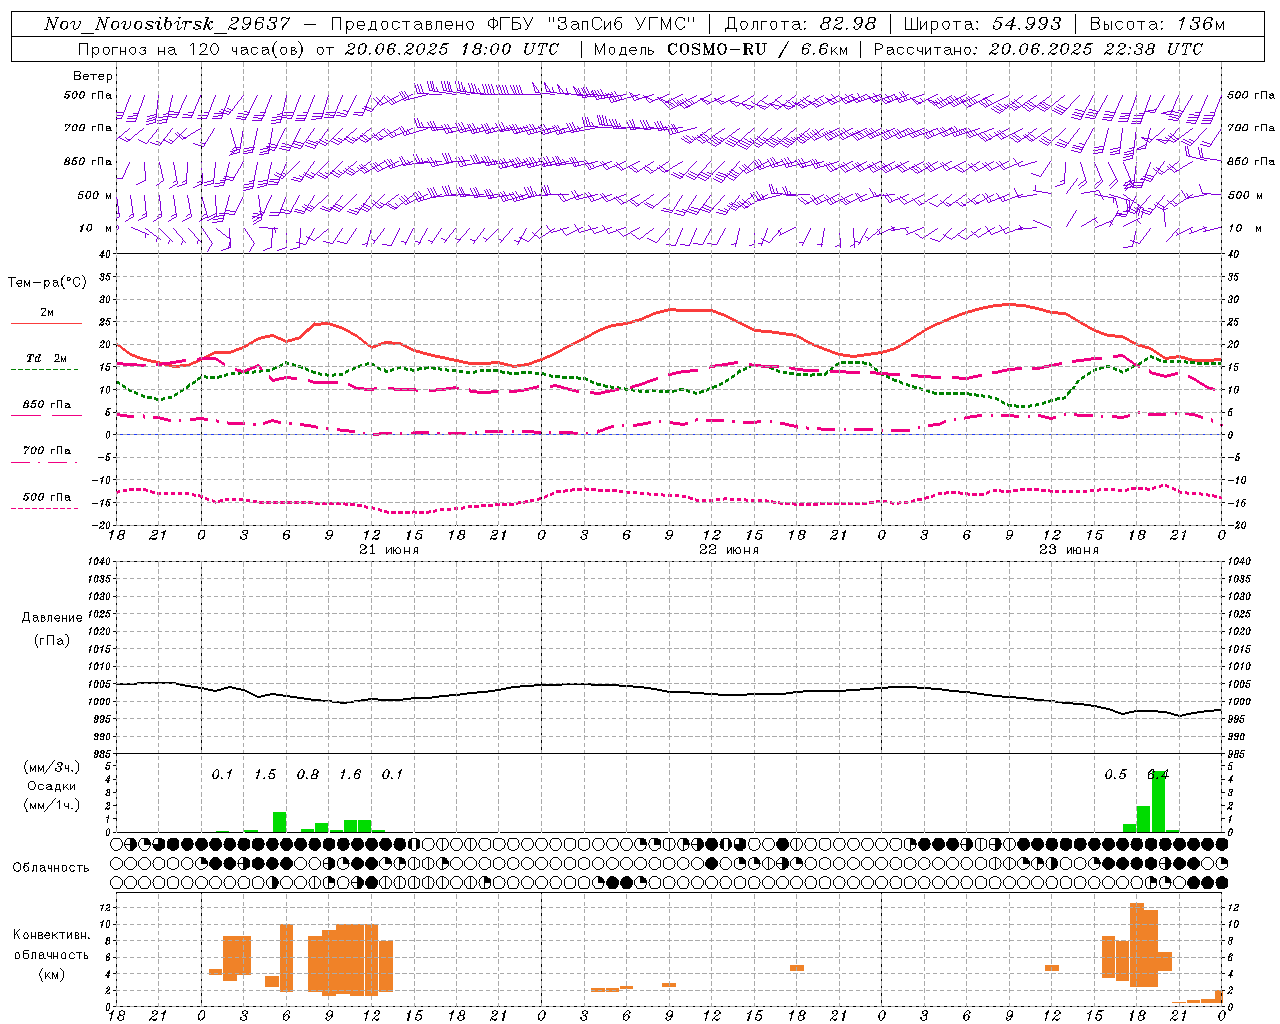The height and width of the screenshot is (1024, 1280).
Task: Click the text Прогноз на 120 часа(ов)
Action: 192,49
